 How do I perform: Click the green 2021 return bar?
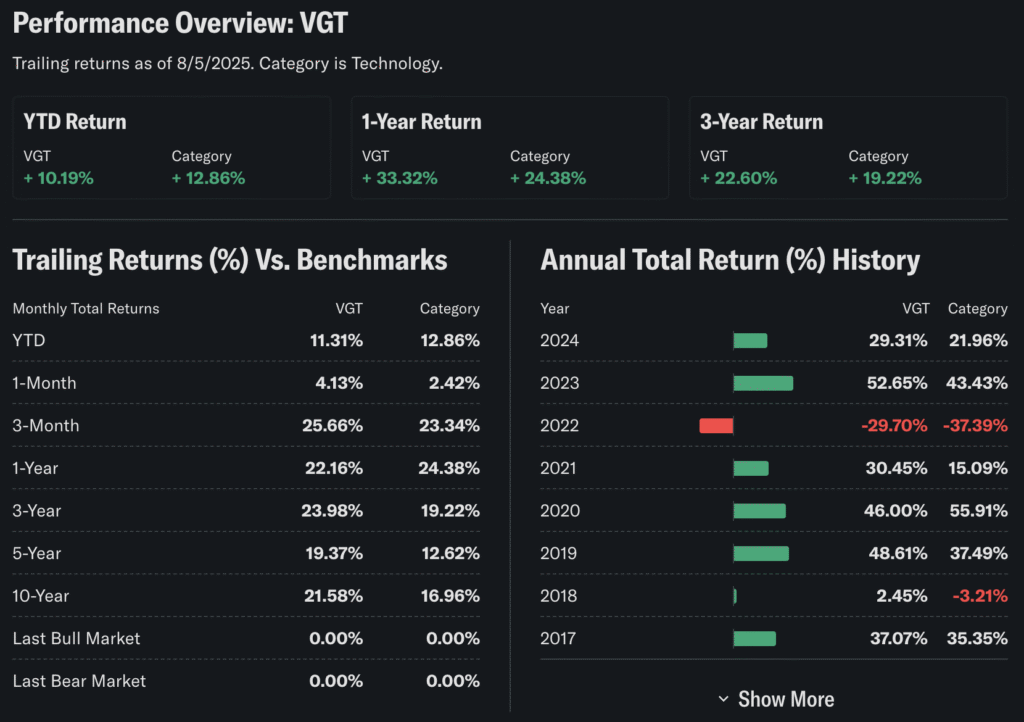[x=751, y=468]
